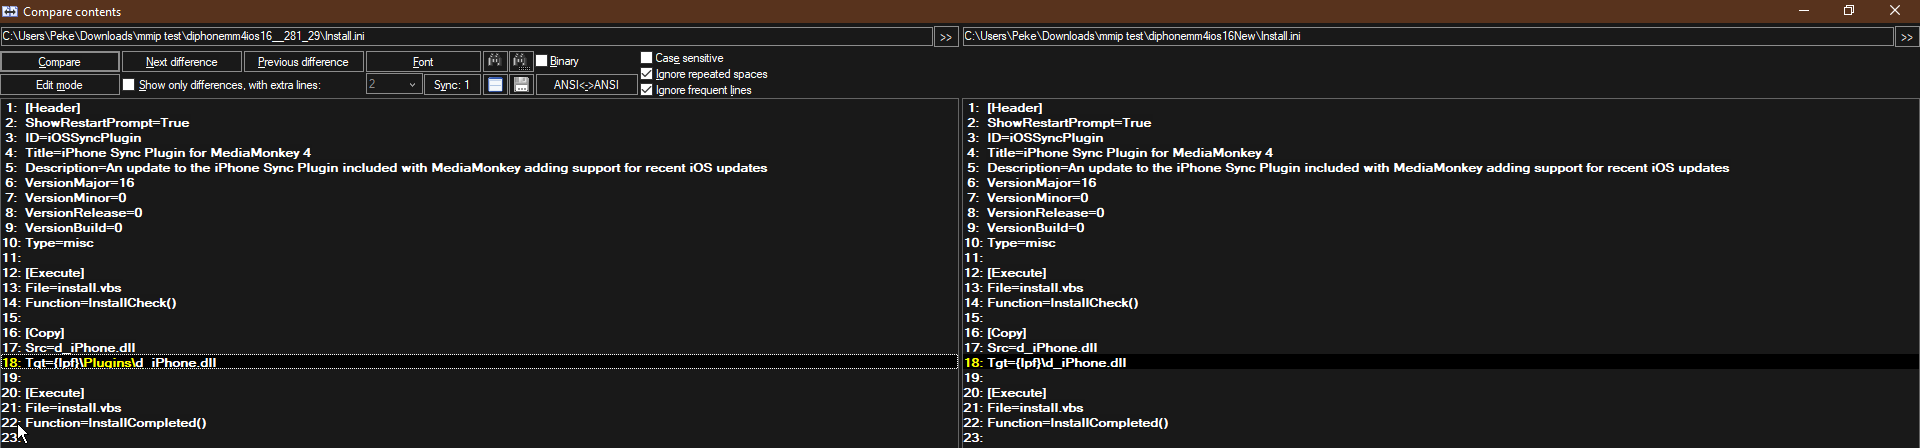The image size is (1920, 448).
Task: Disable Ignore frequent lines option
Action: click(x=647, y=90)
